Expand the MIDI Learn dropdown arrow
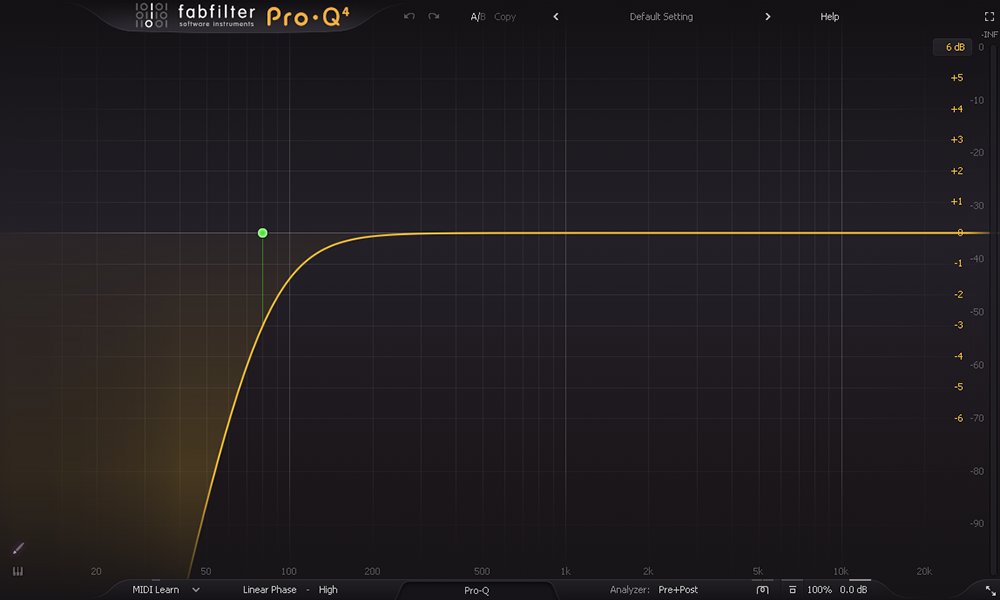Viewport: 1000px width, 600px height. [196, 590]
